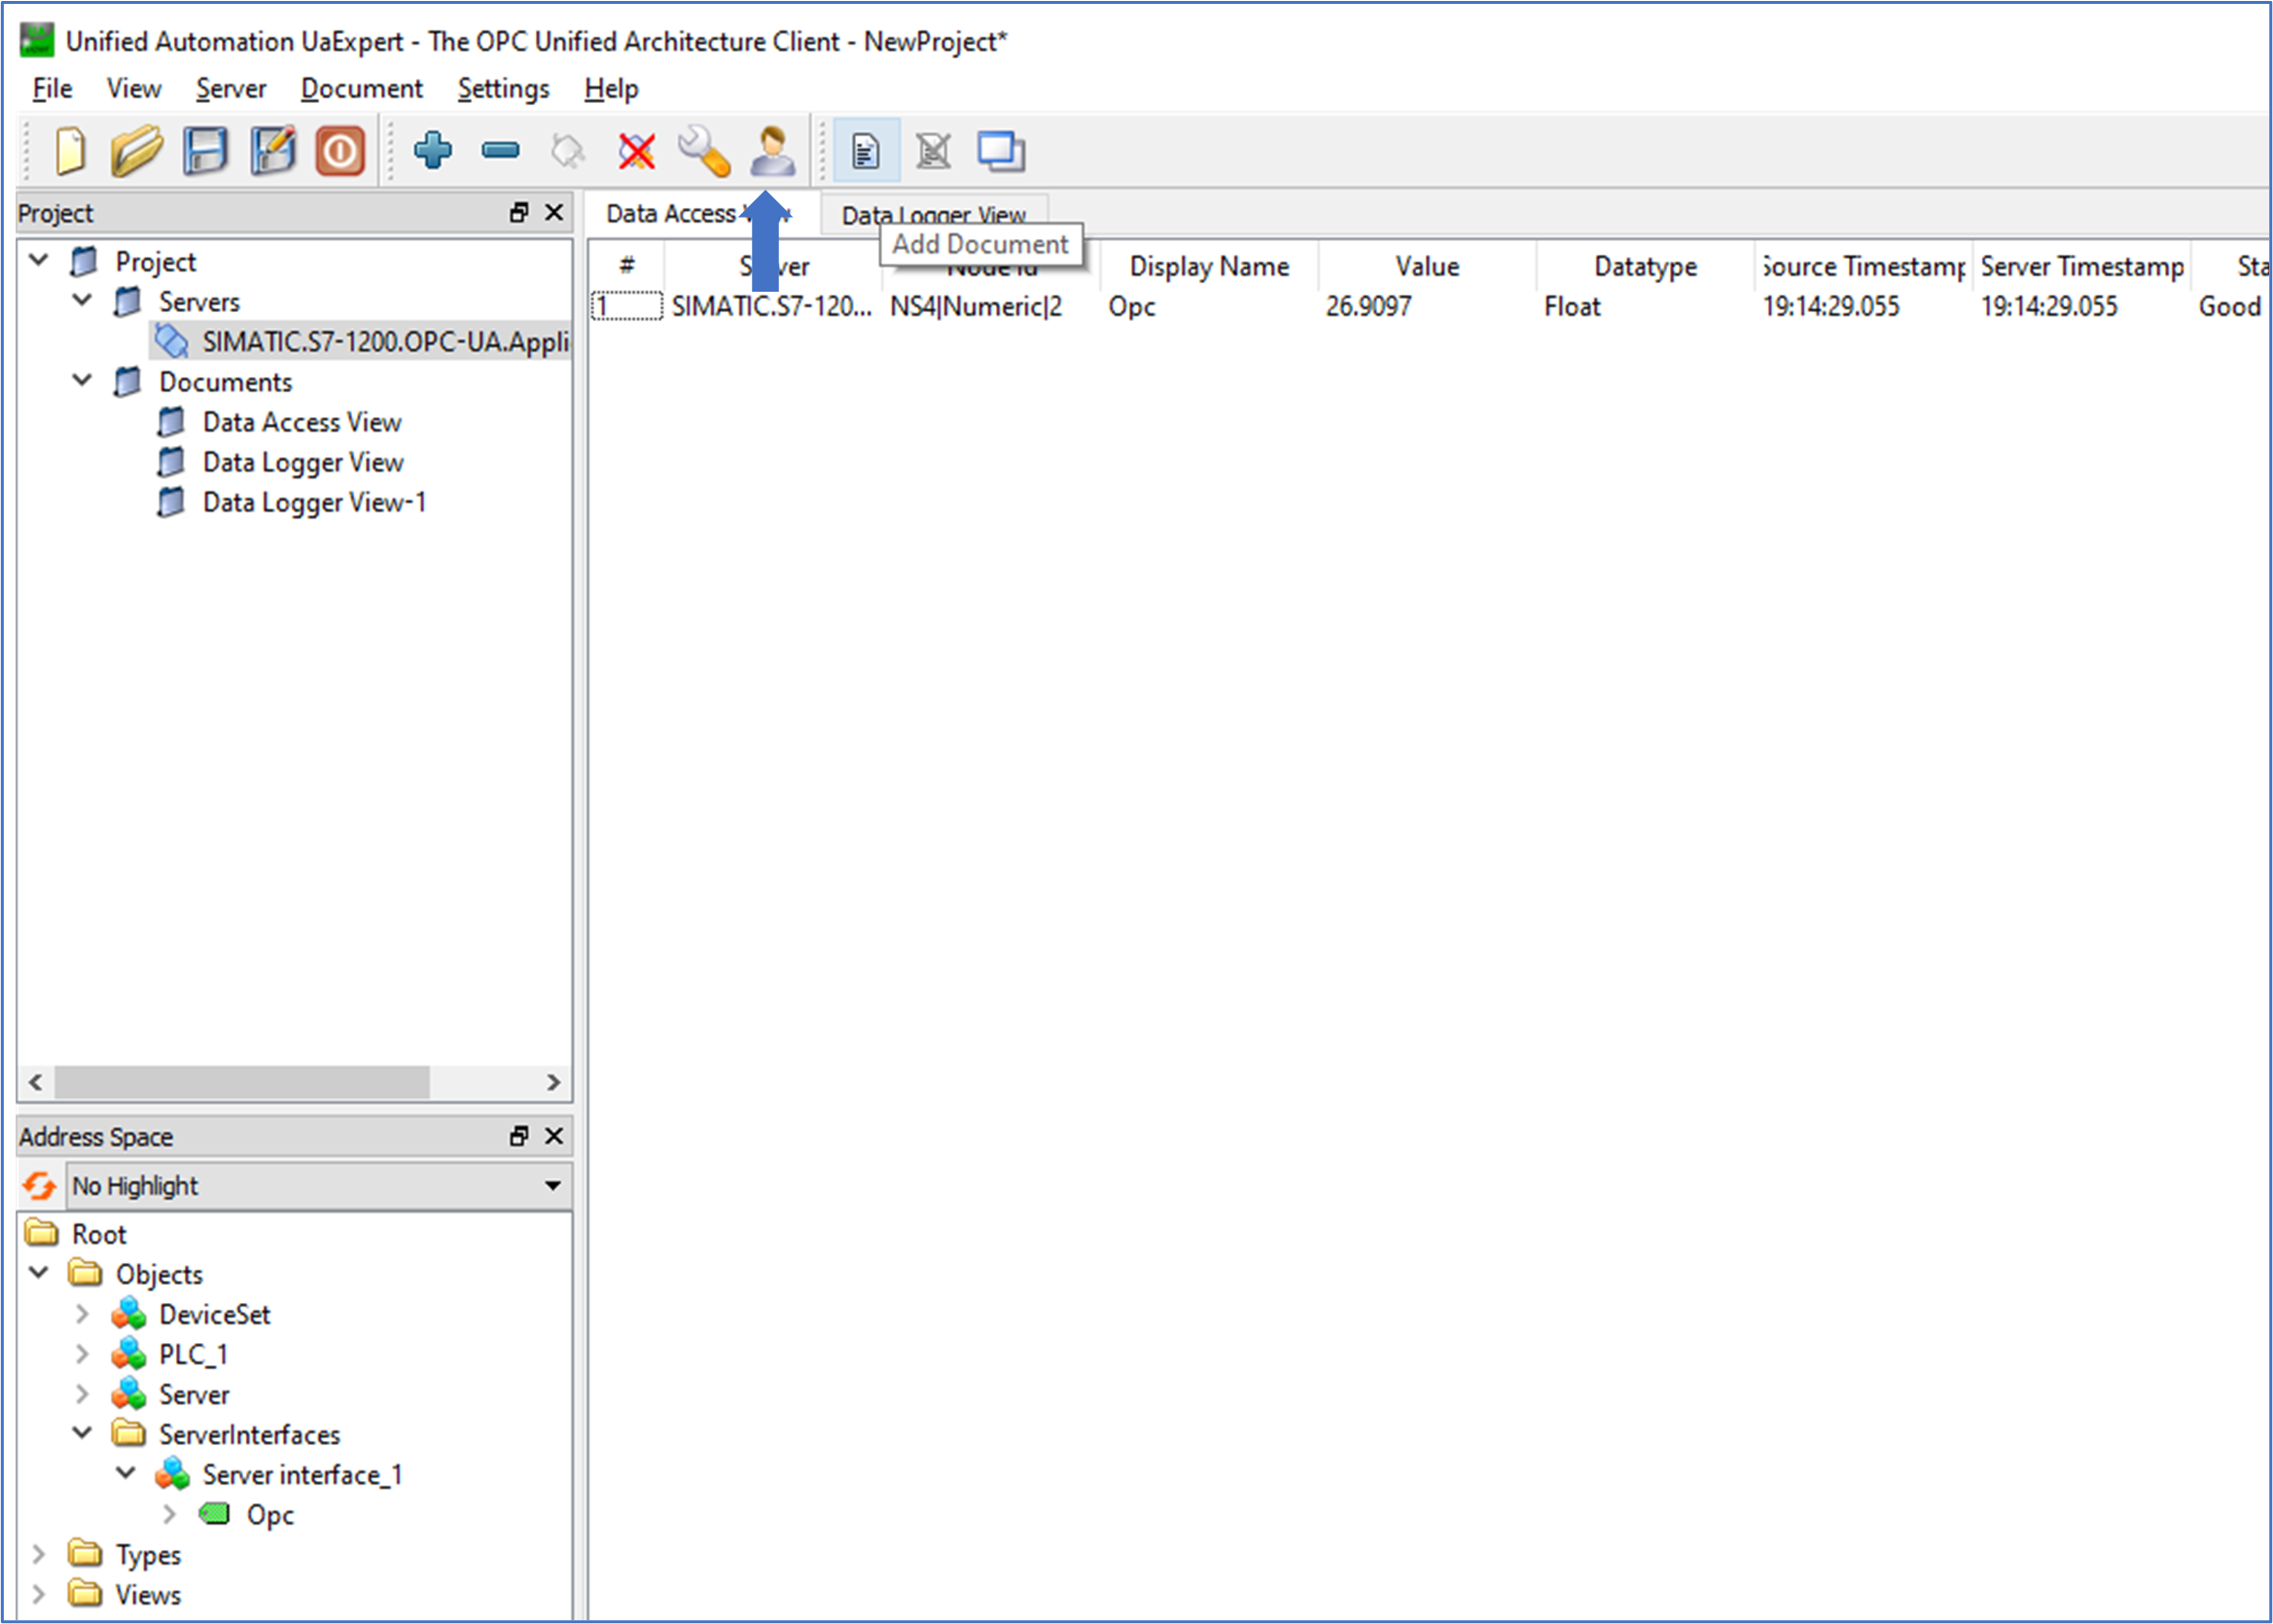Click the Change User person icon

(772, 152)
